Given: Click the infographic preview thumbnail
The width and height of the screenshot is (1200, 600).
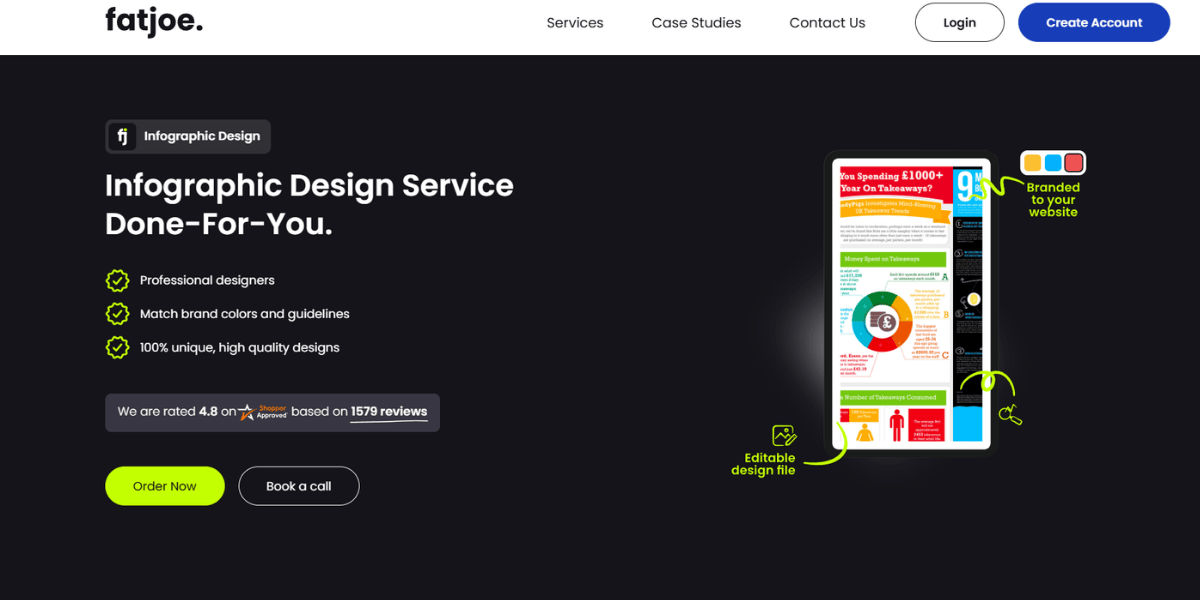Looking at the screenshot, I should [x=910, y=303].
